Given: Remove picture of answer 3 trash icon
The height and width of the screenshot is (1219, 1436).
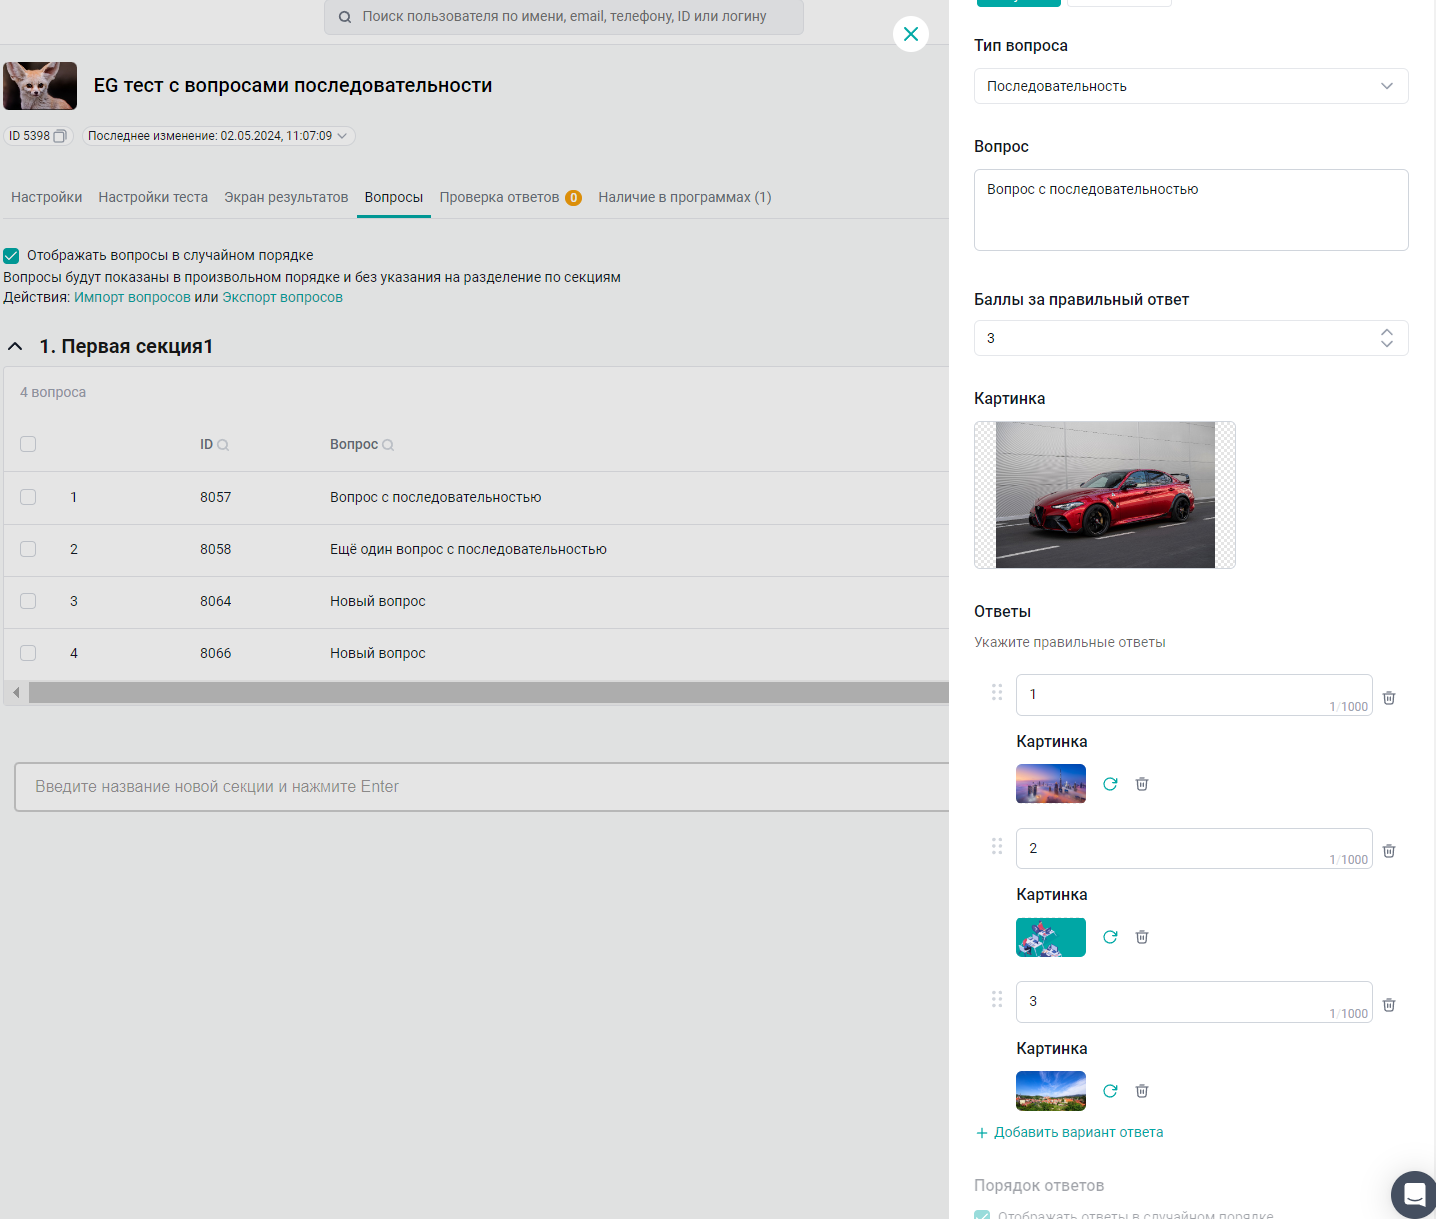Looking at the screenshot, I should pyautogui.click(x=1142, y=1091).
